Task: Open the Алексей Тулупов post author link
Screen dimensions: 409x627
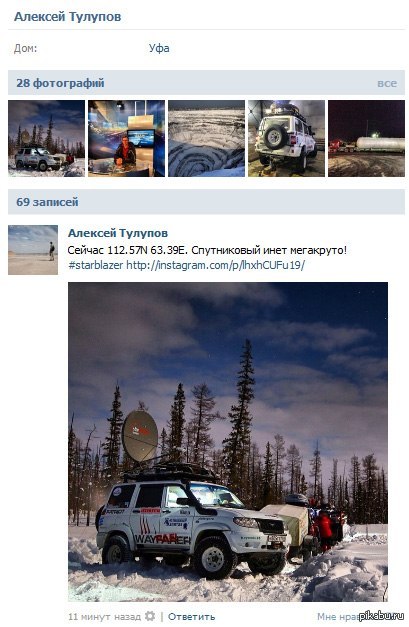Action: pos(118,233)
